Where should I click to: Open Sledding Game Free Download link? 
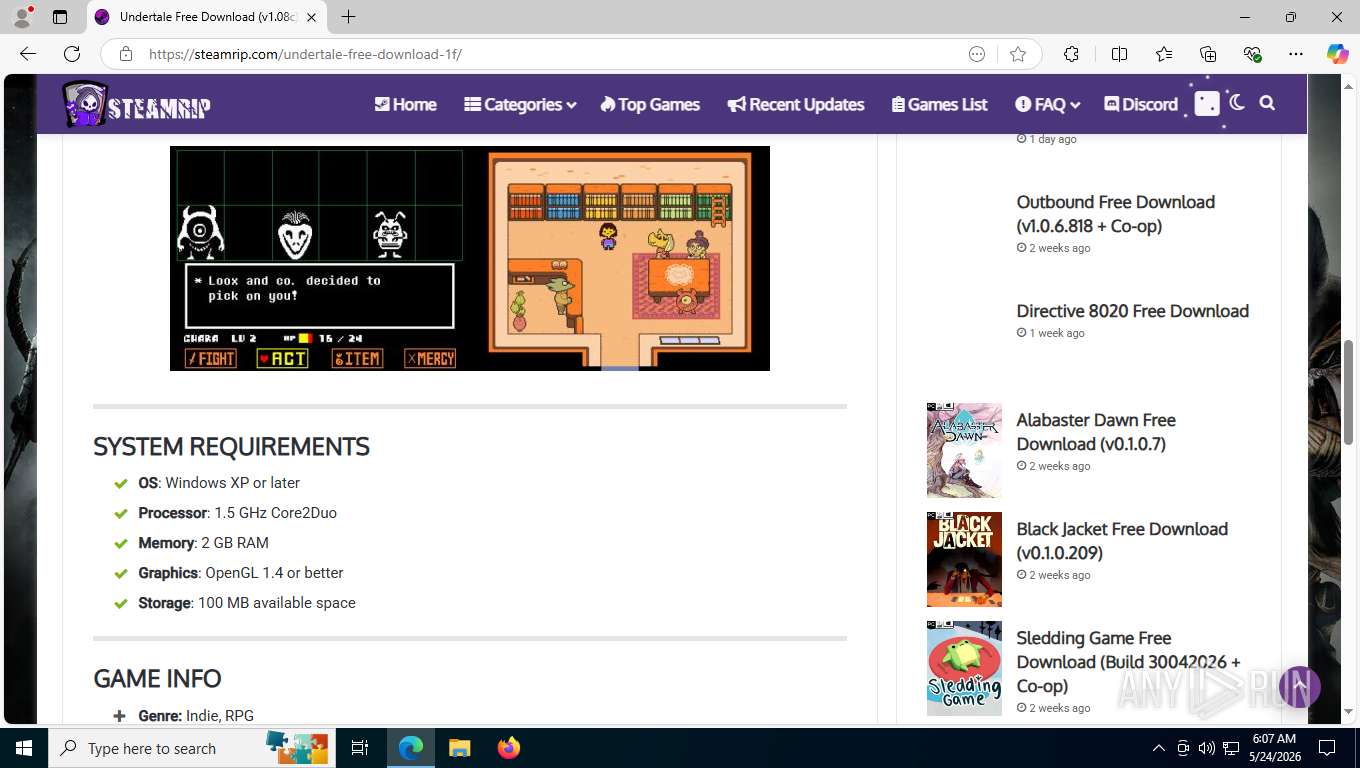tap(1129, 662)
